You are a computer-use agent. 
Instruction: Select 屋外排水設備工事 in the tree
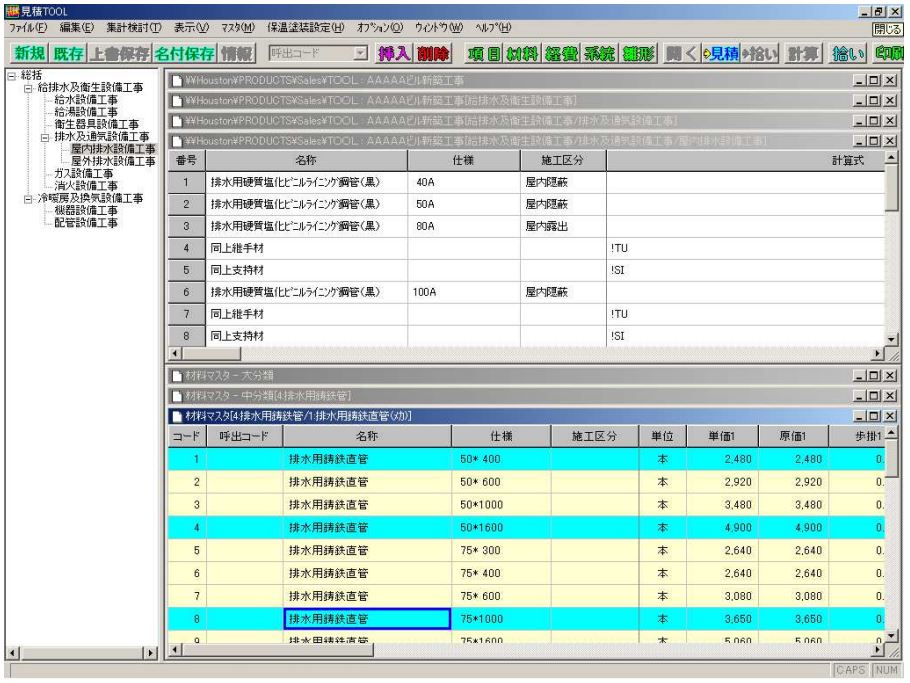click(113, 160)
